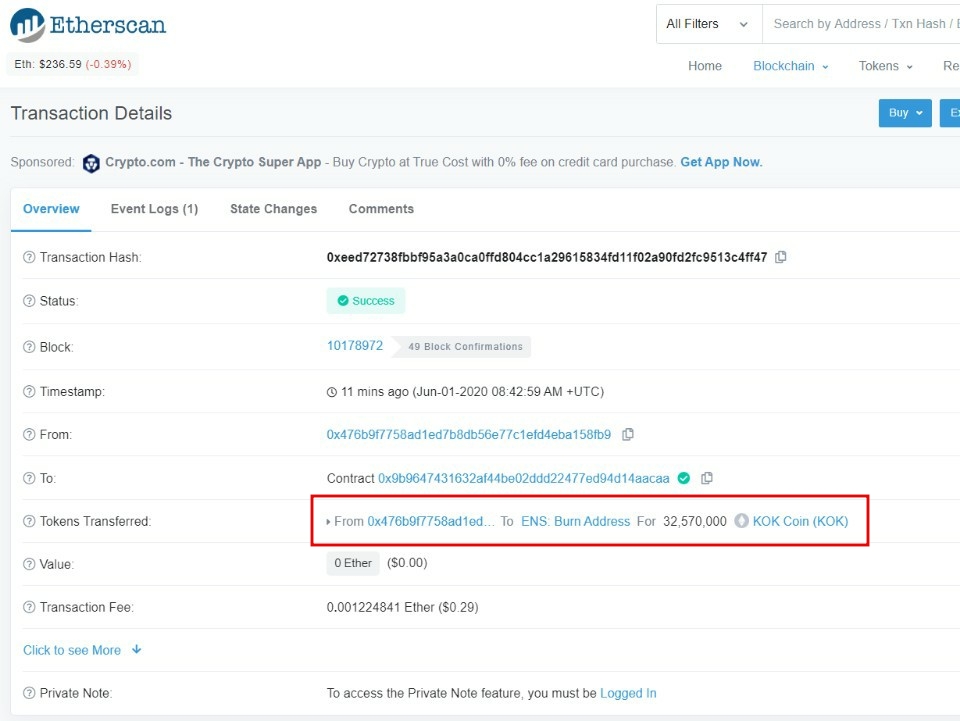Click the search by address input field
Image resolution: width=960 pixels, height=721 pixels.
coord(861,24)
